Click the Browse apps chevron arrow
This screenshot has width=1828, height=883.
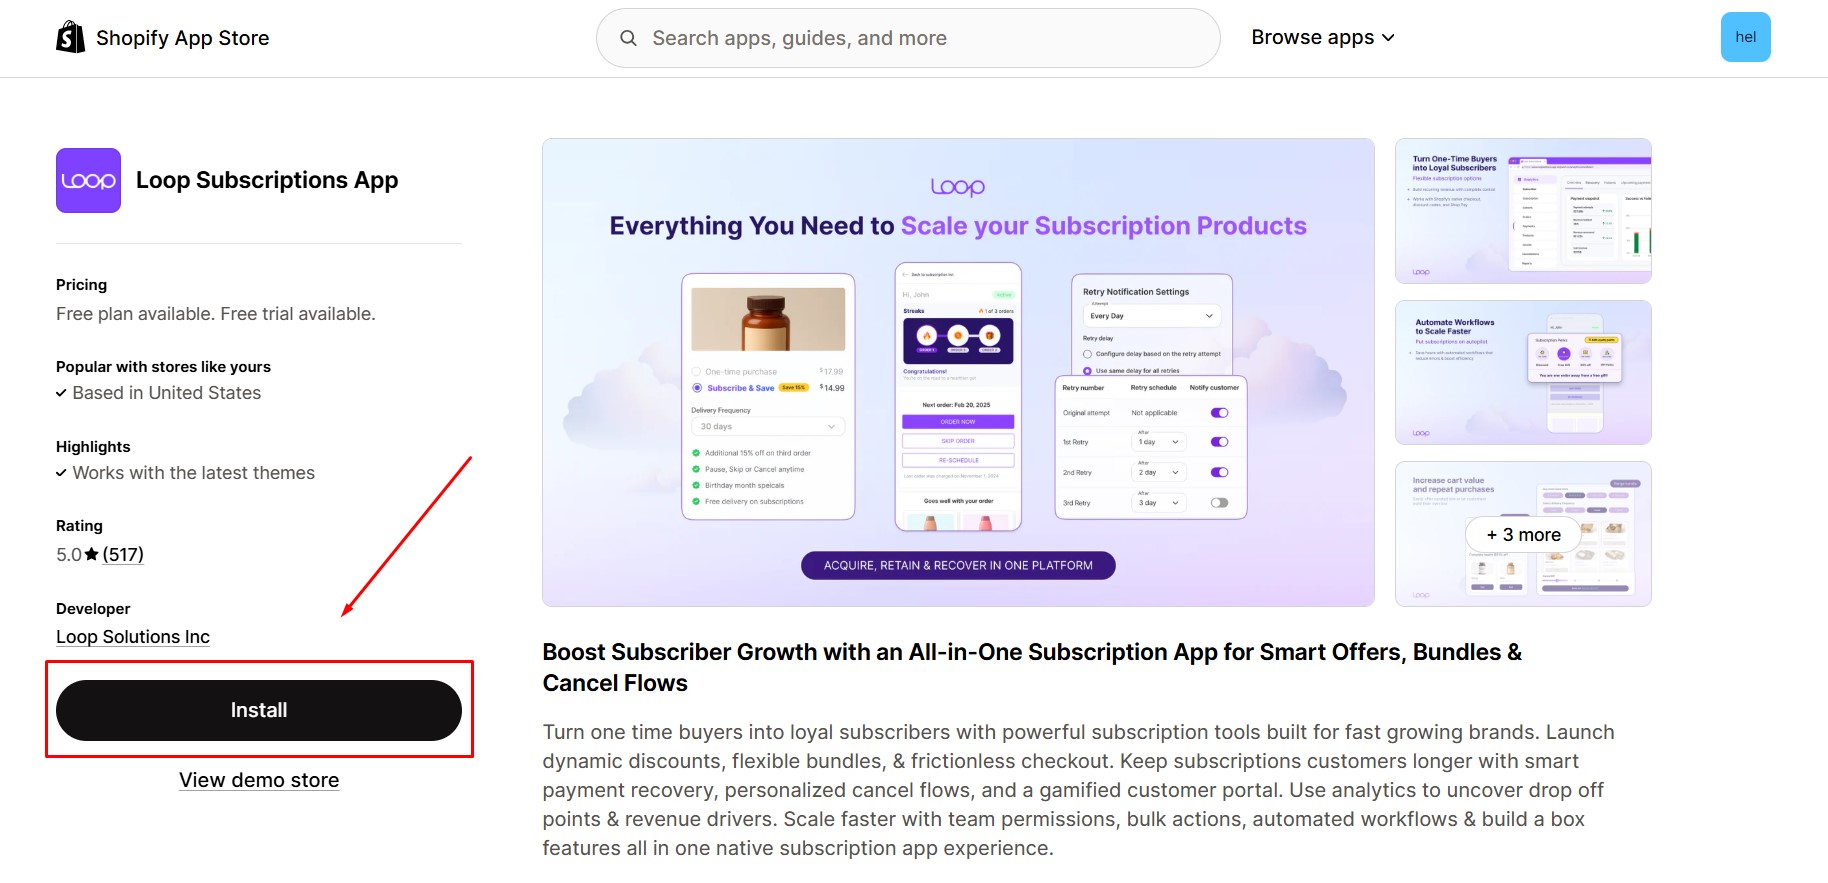[1388, 38]
